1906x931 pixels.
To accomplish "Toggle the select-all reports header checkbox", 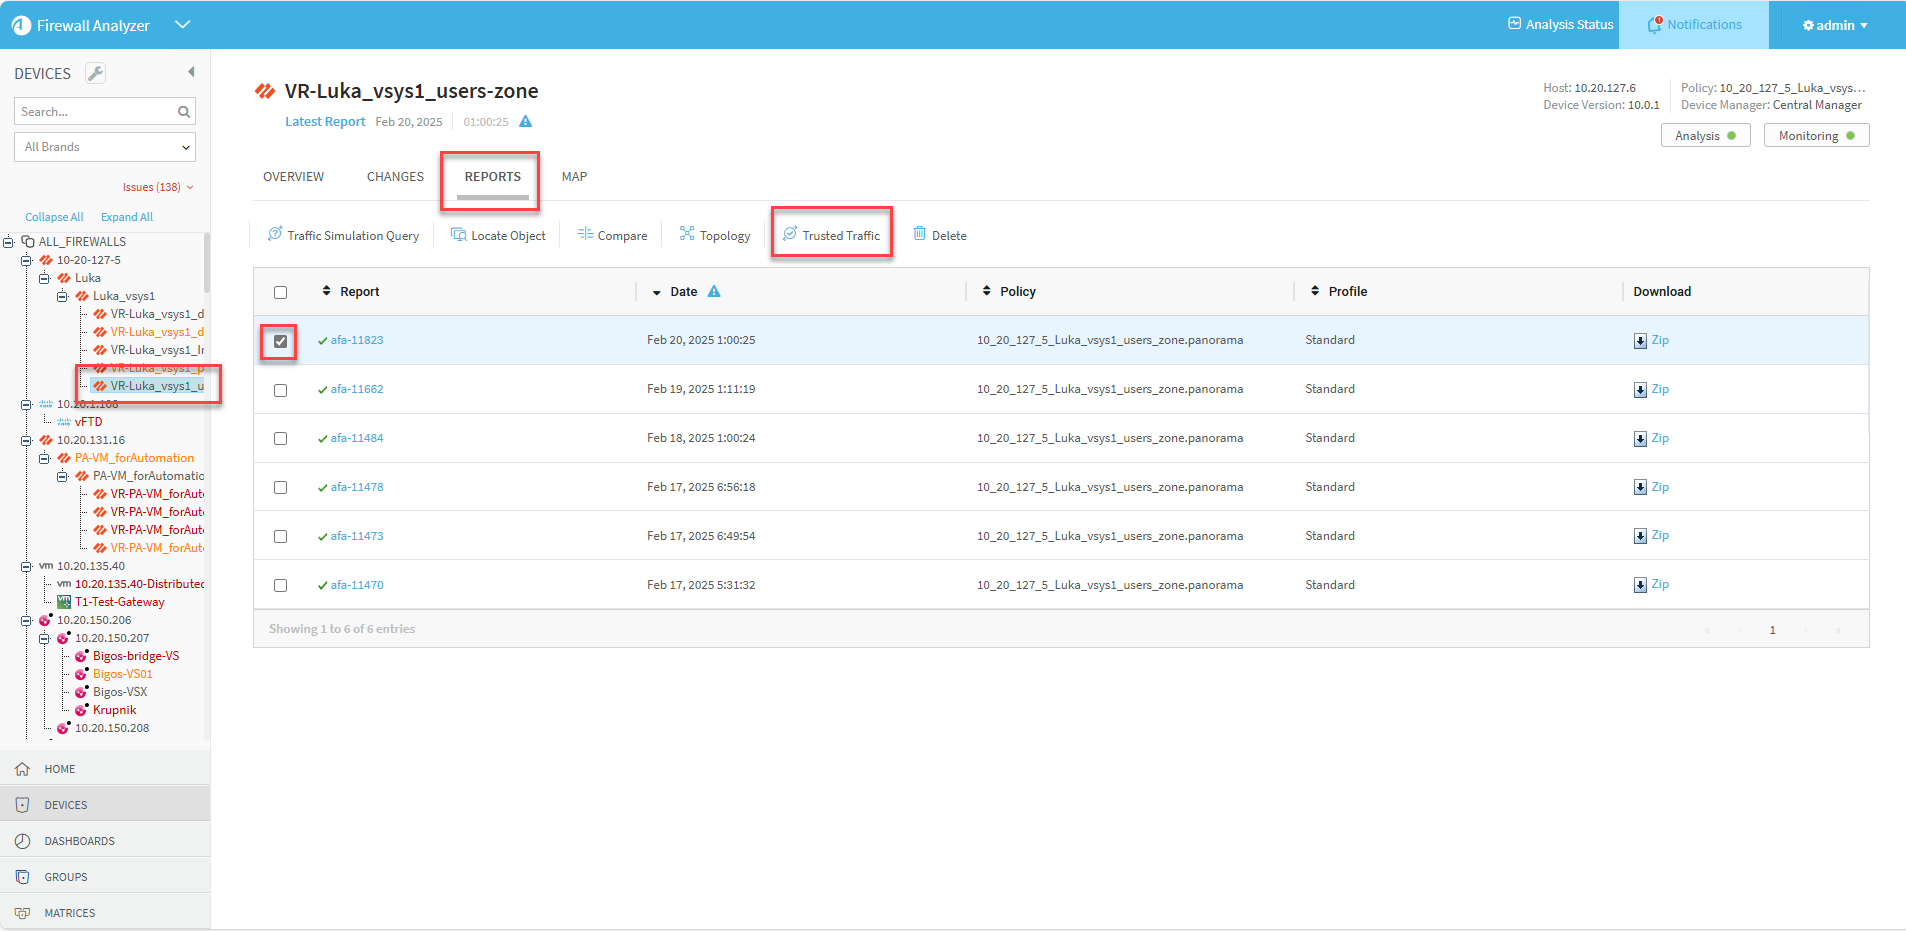I will (280, 292).
